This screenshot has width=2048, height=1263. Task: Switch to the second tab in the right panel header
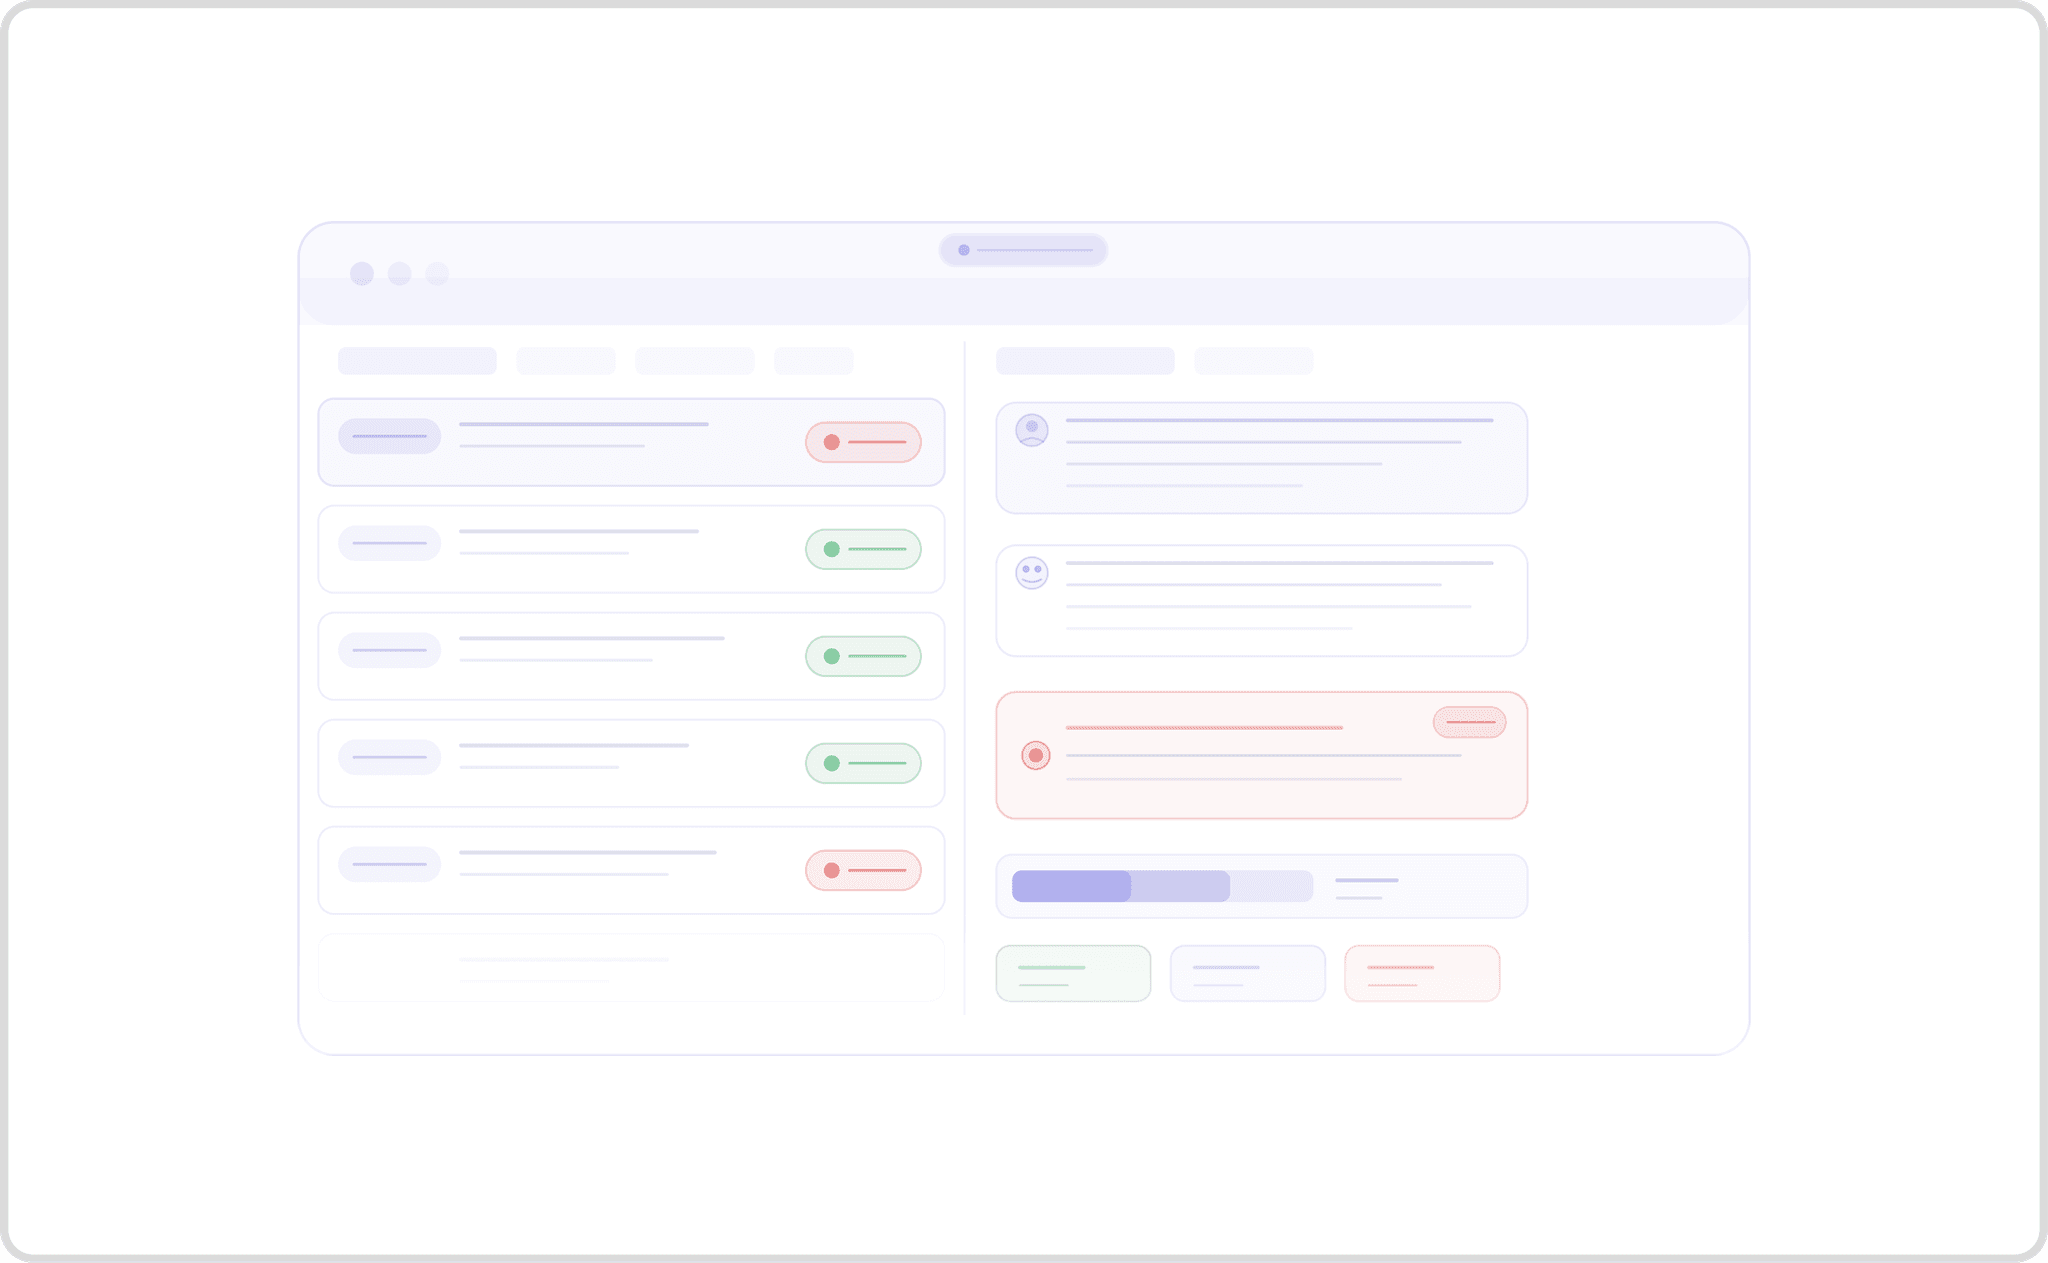pyautogui.click(x=1252, y=360)
